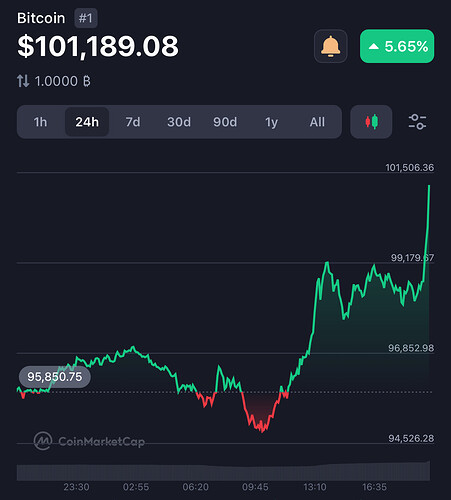This screenshot has height=500, width=451.
Task: Click the $101,189.08 price
Action: (x=98, y=46)
